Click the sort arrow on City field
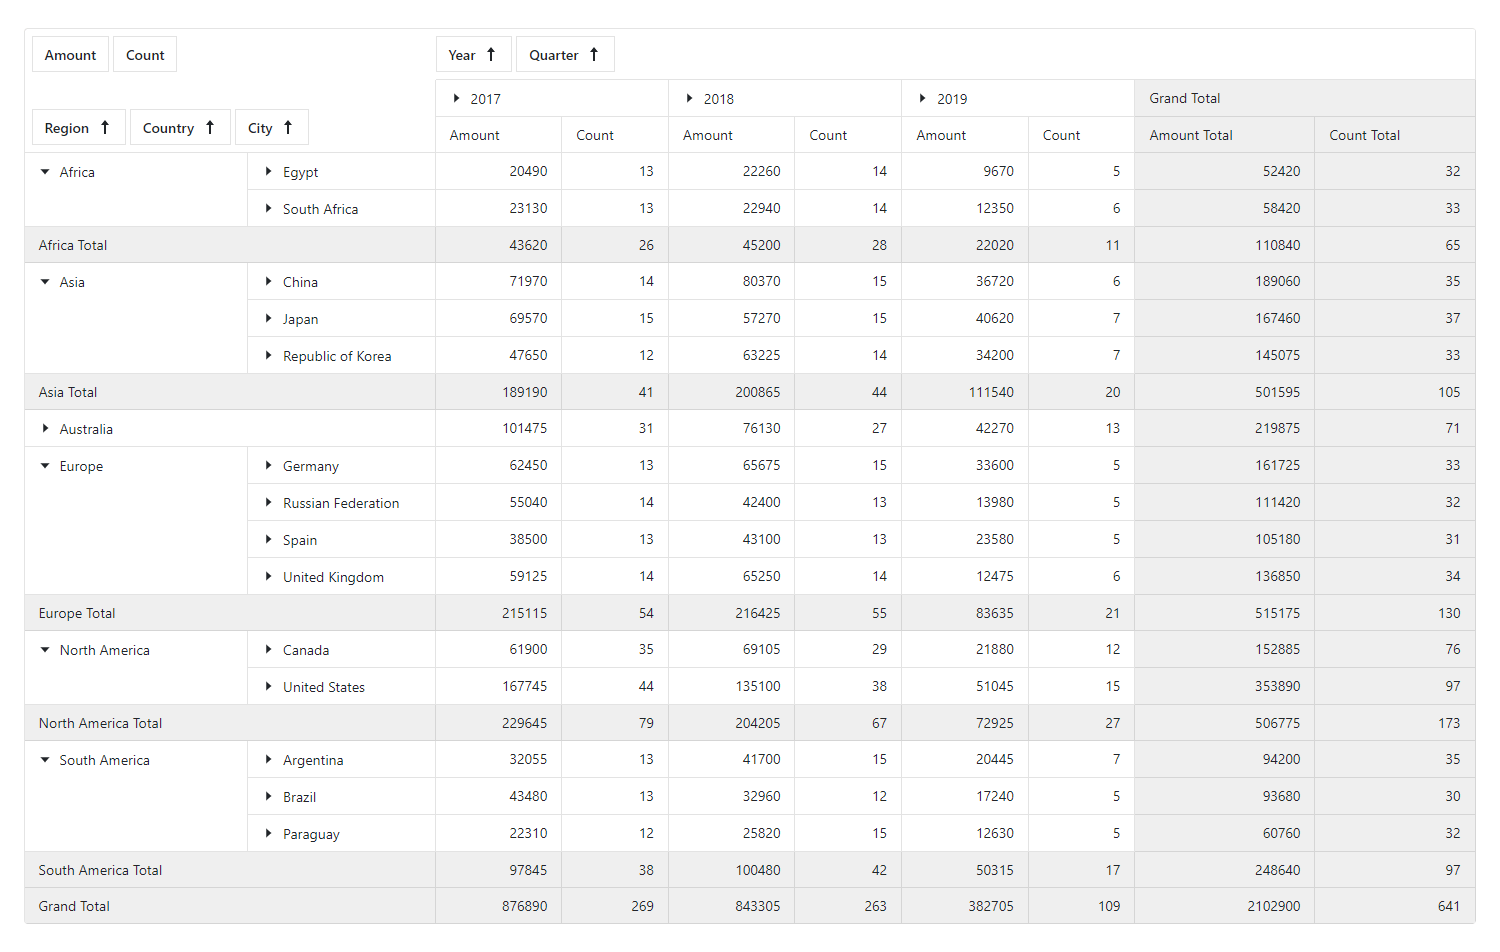The image size is (1500, 952). click(x=288, y=128)
